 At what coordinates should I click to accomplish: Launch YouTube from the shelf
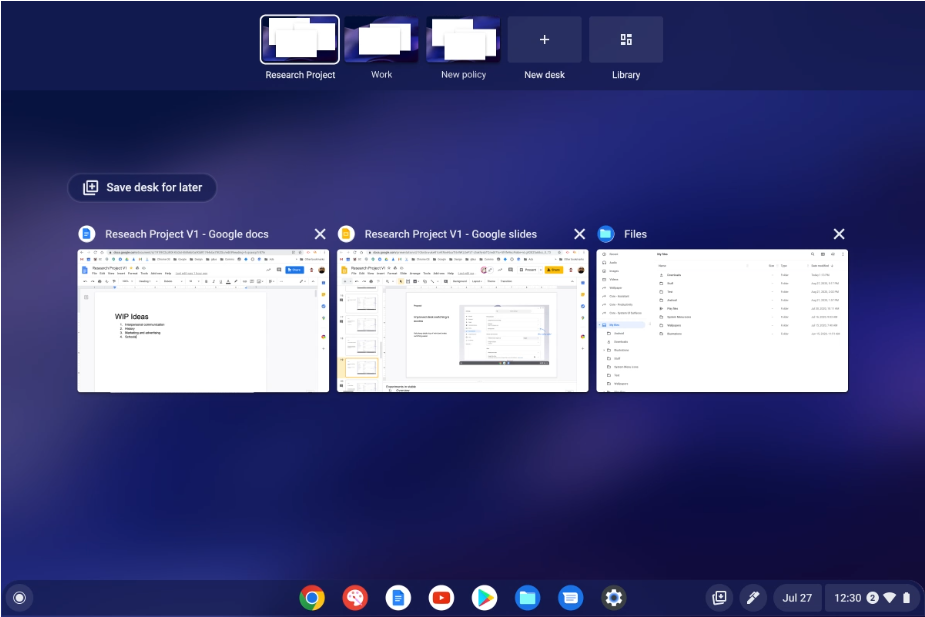(x=441, y=598)
